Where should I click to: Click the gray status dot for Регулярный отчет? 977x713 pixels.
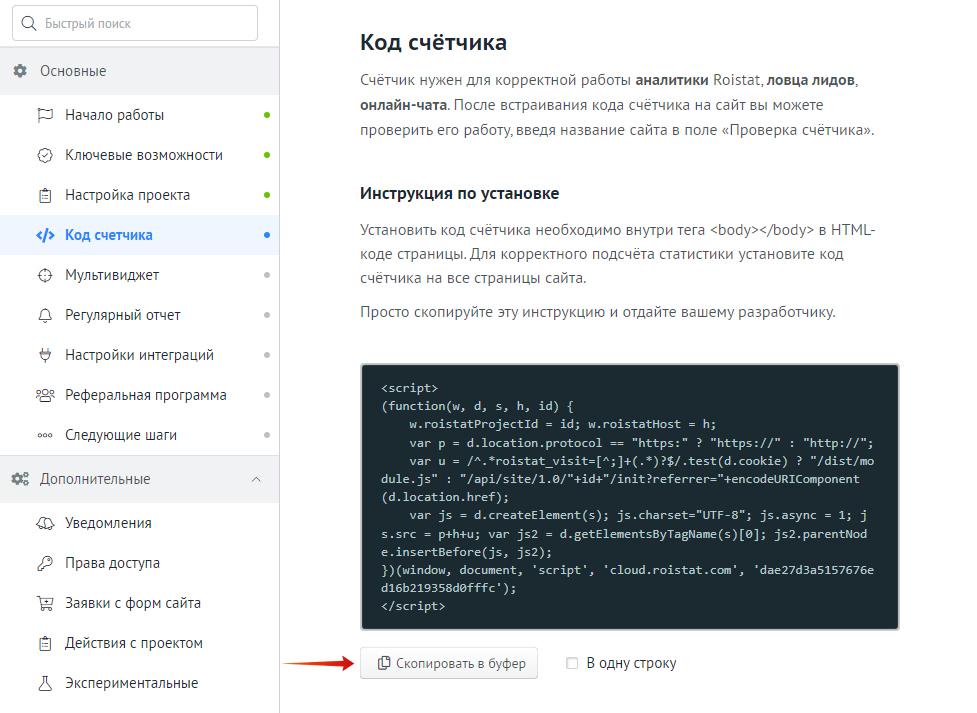(x=267, y=315)
